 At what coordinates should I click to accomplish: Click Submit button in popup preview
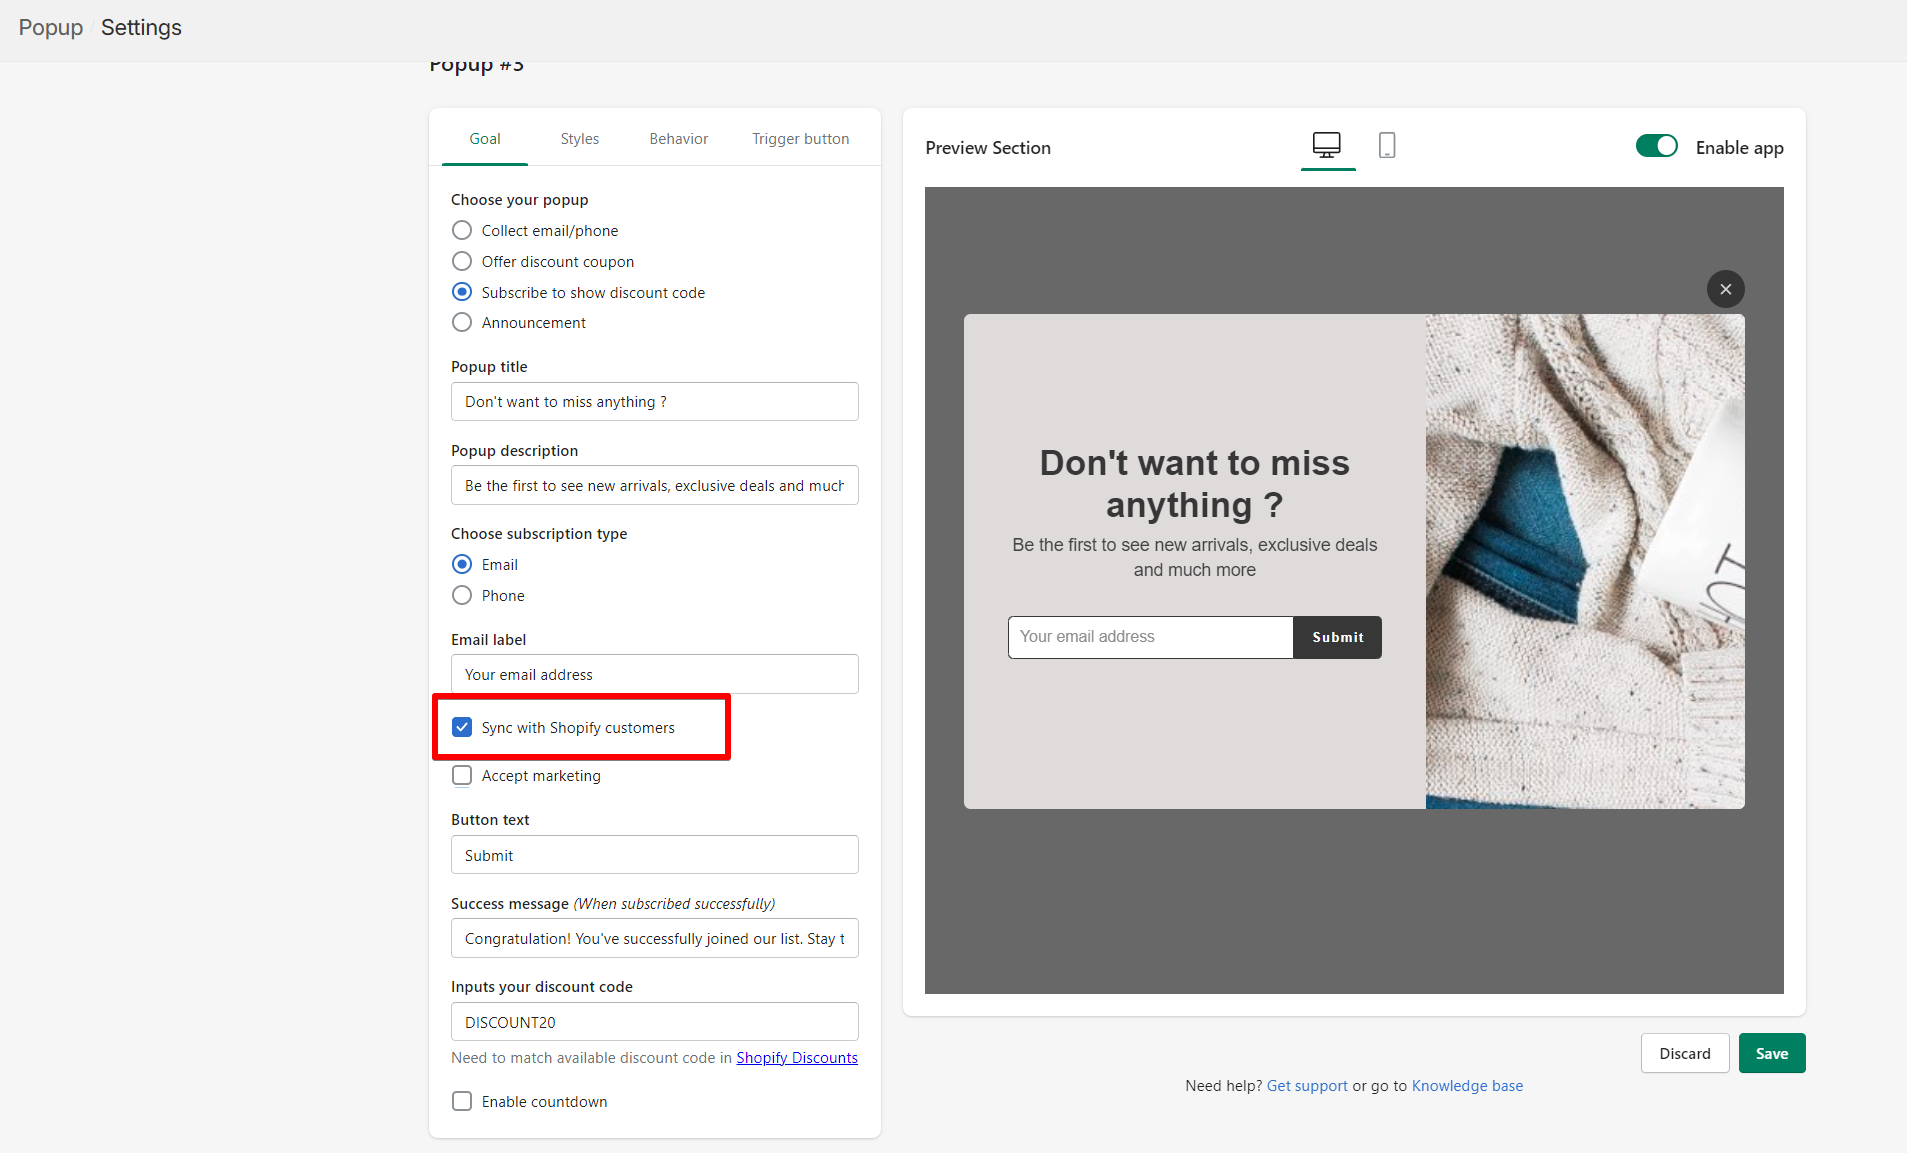tap(1337, 637)
